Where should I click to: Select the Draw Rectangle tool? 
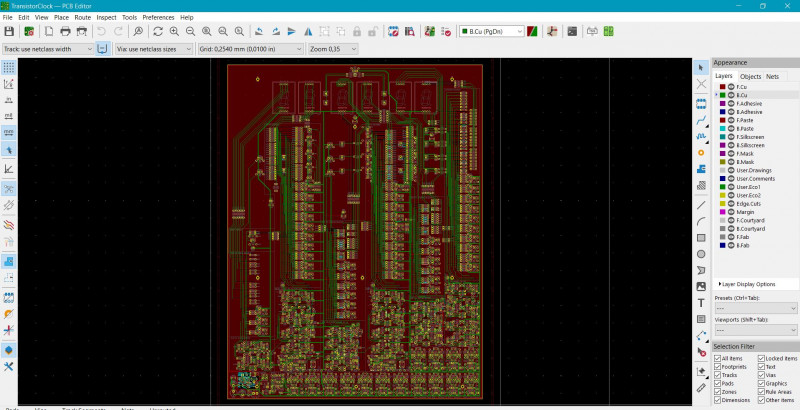pos(702,237)
